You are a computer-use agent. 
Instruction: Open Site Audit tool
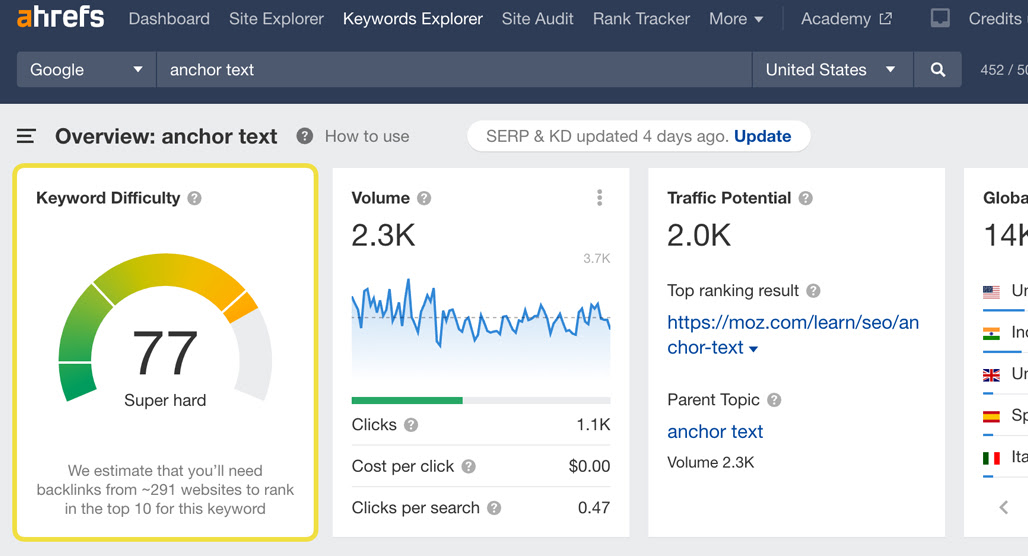point(538,19)
